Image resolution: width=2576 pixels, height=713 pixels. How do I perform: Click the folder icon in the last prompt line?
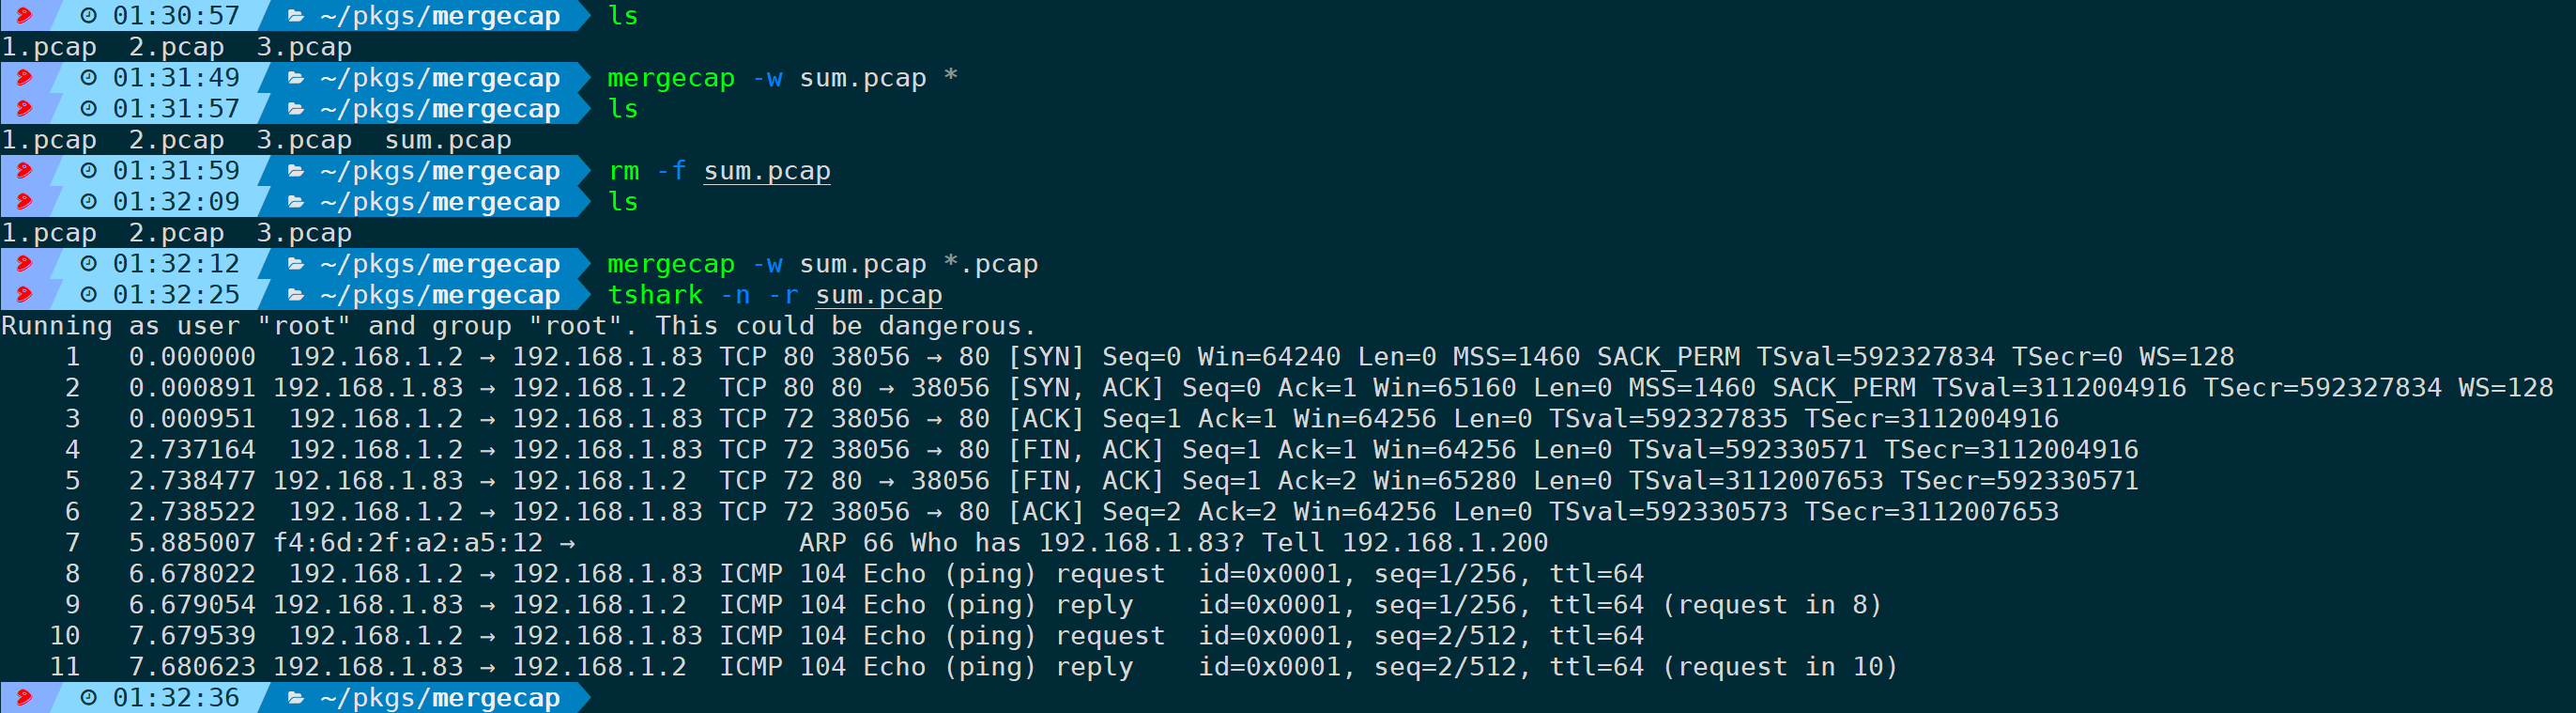296,698
